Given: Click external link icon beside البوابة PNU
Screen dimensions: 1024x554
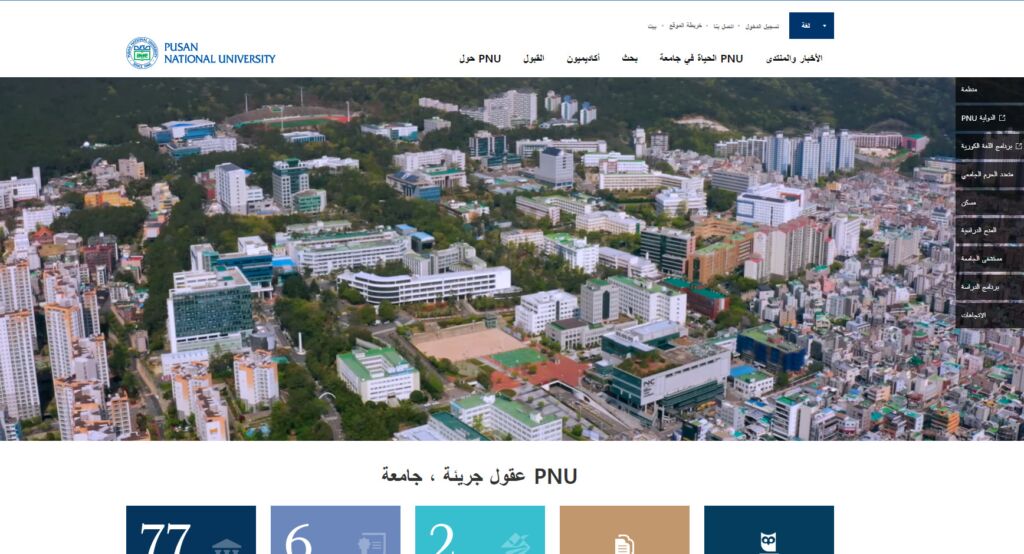Looking at the screenshot, I should point(1002,118).
